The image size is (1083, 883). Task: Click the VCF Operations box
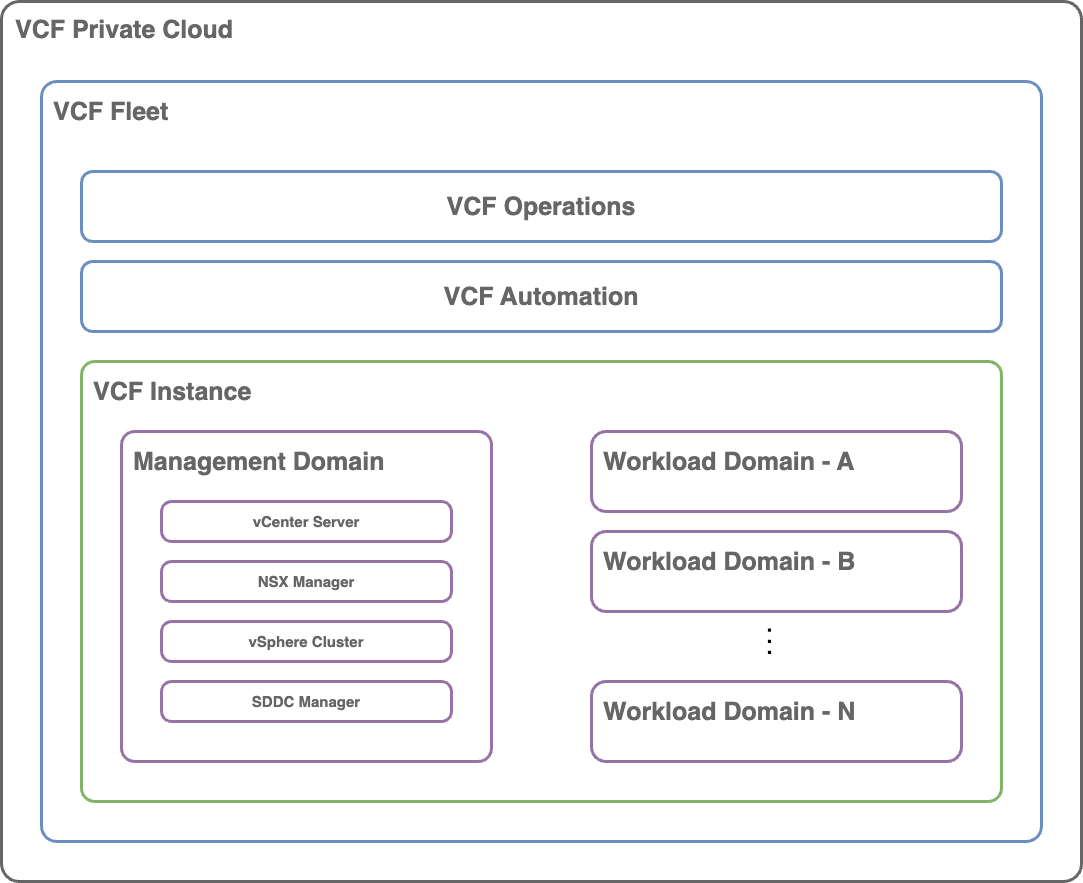[x=540, y=207]
